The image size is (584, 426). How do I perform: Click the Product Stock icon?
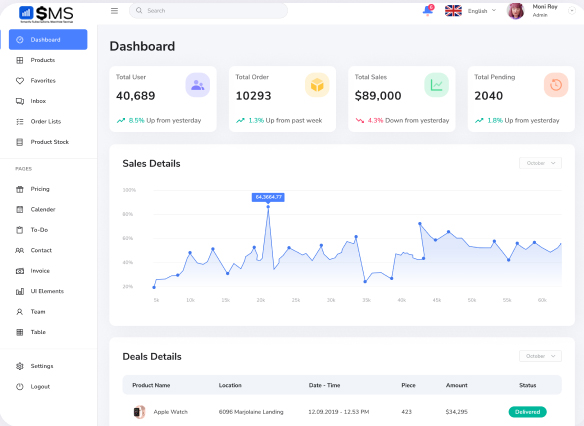[20, 142]
